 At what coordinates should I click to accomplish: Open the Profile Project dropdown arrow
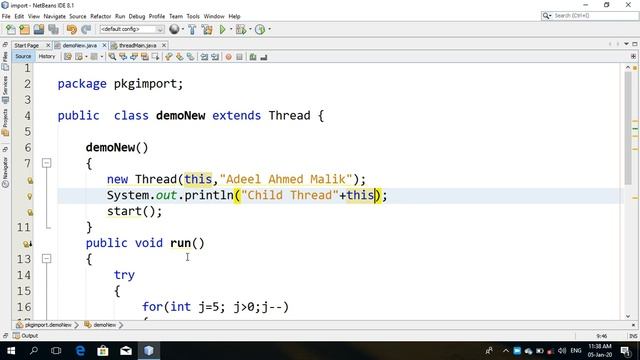tap(269, 29)
